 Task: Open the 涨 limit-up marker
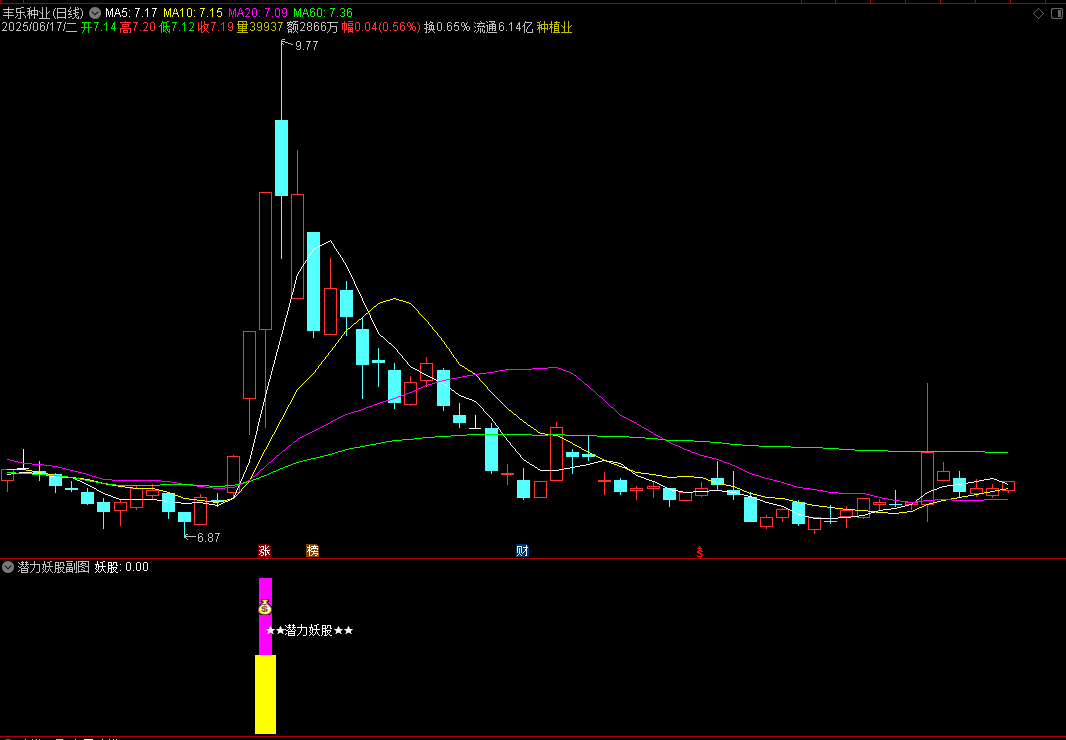click(264, 551)
